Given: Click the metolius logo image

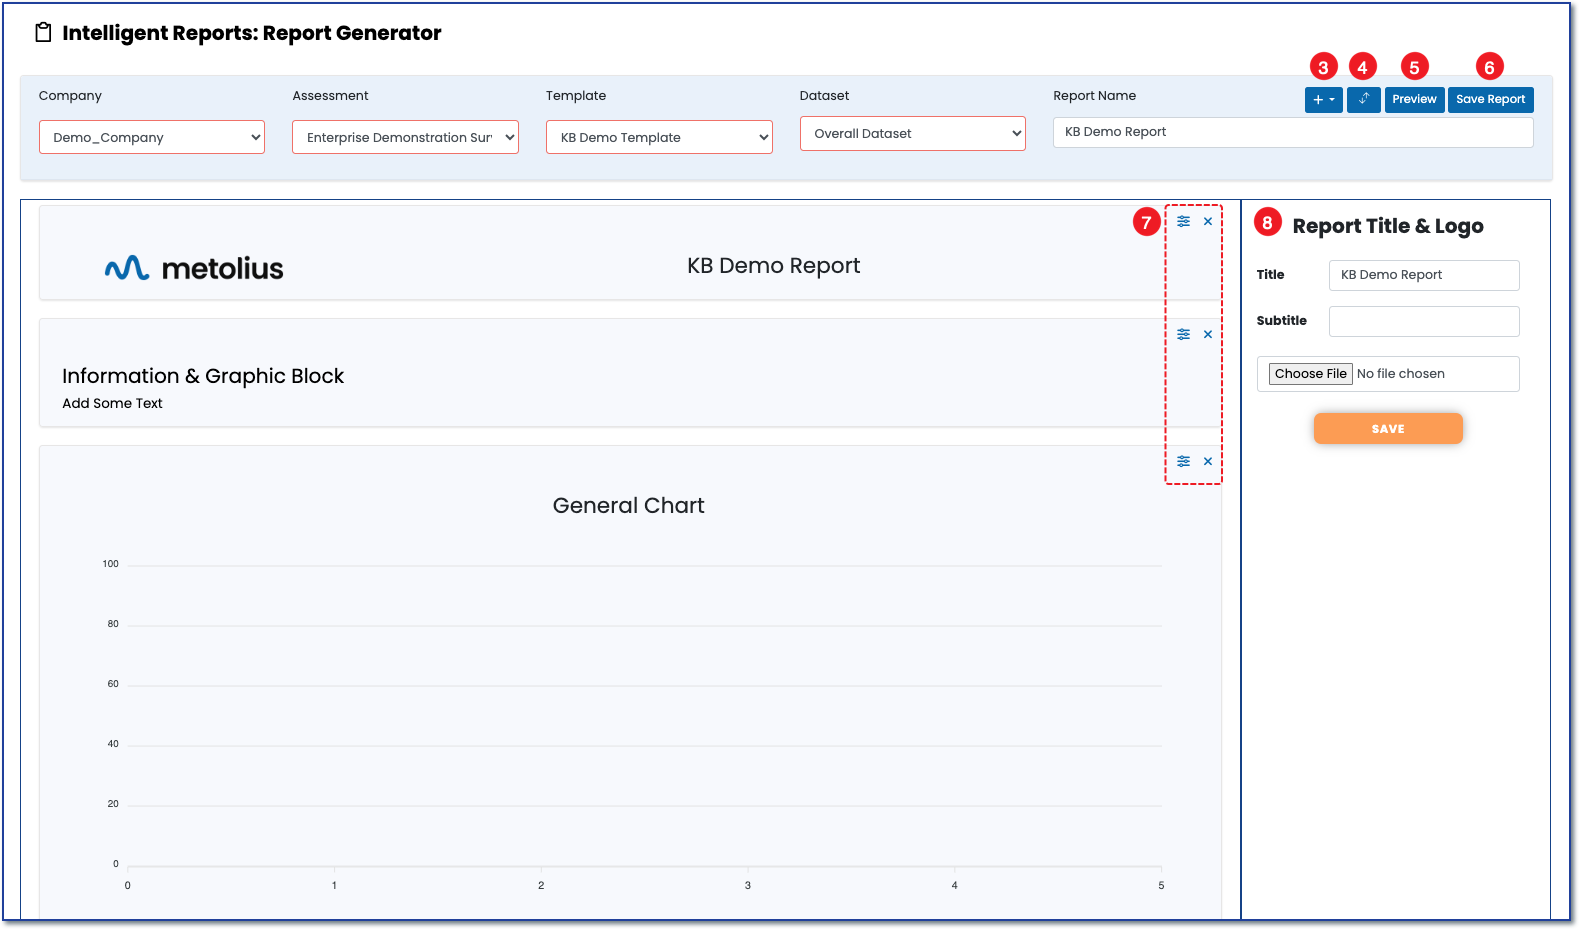Looking at the screenshot, I should 194,268.
